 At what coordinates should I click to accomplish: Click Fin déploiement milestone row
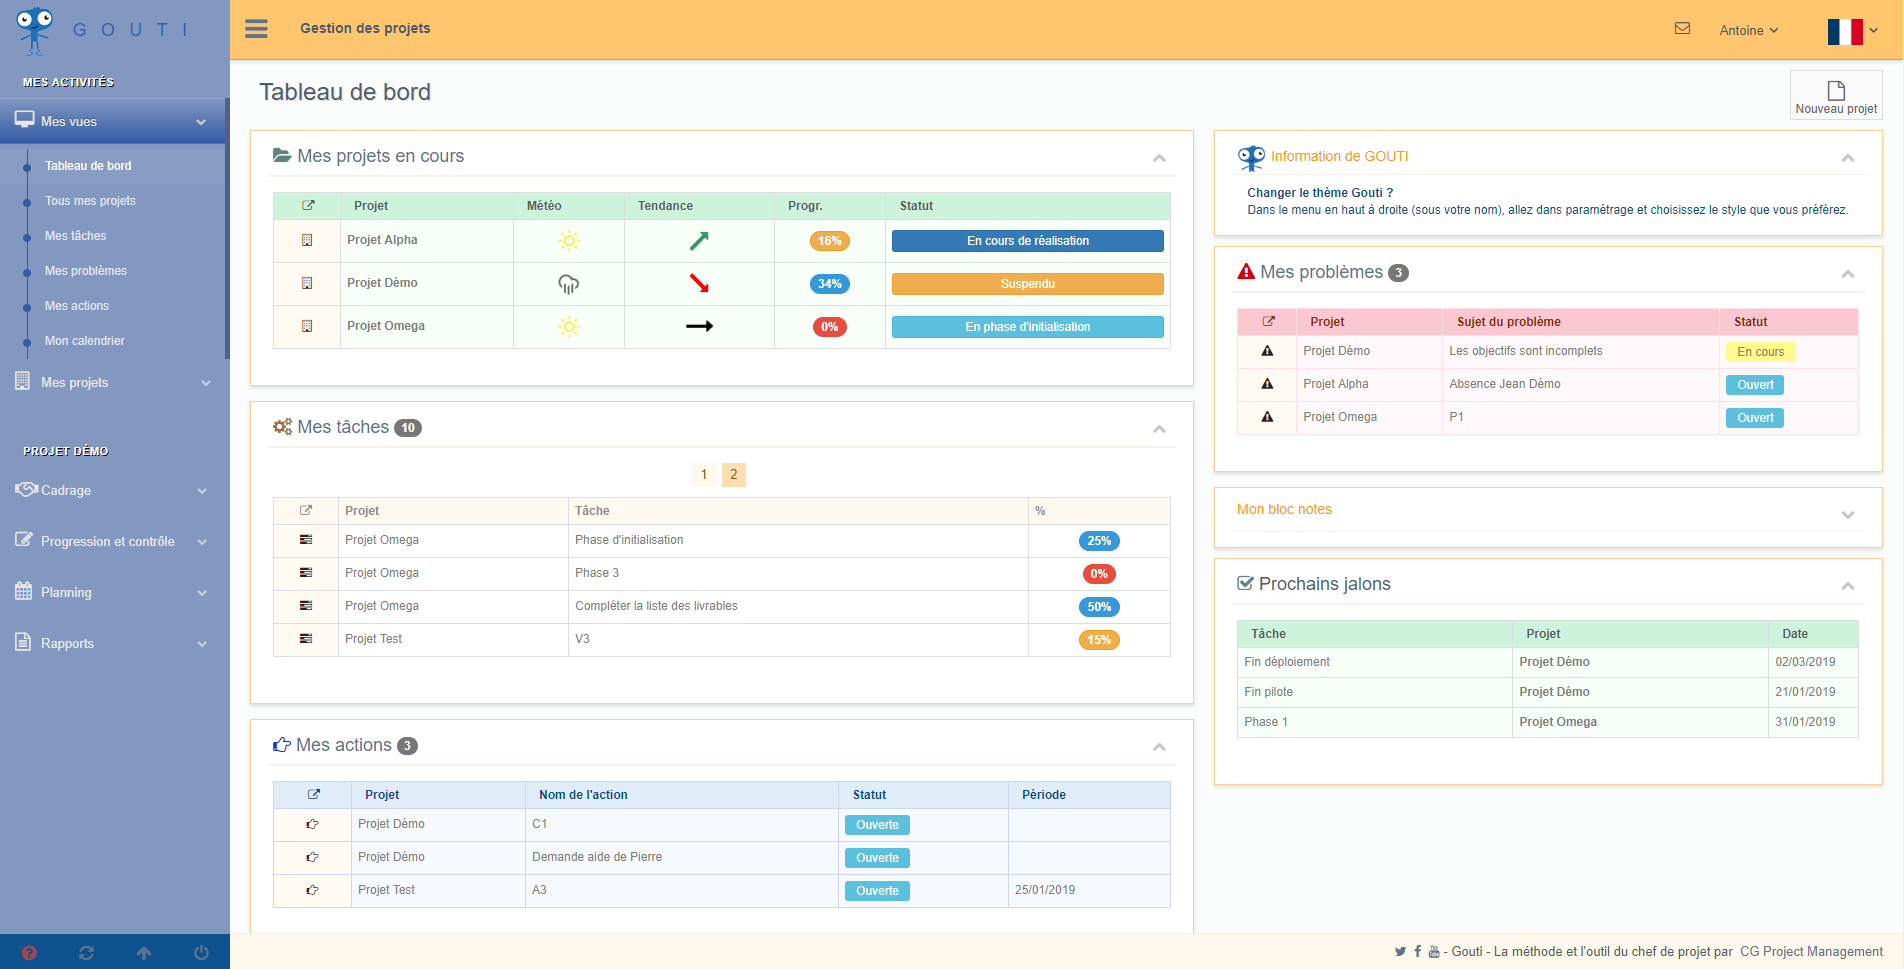click(1547, 662)
